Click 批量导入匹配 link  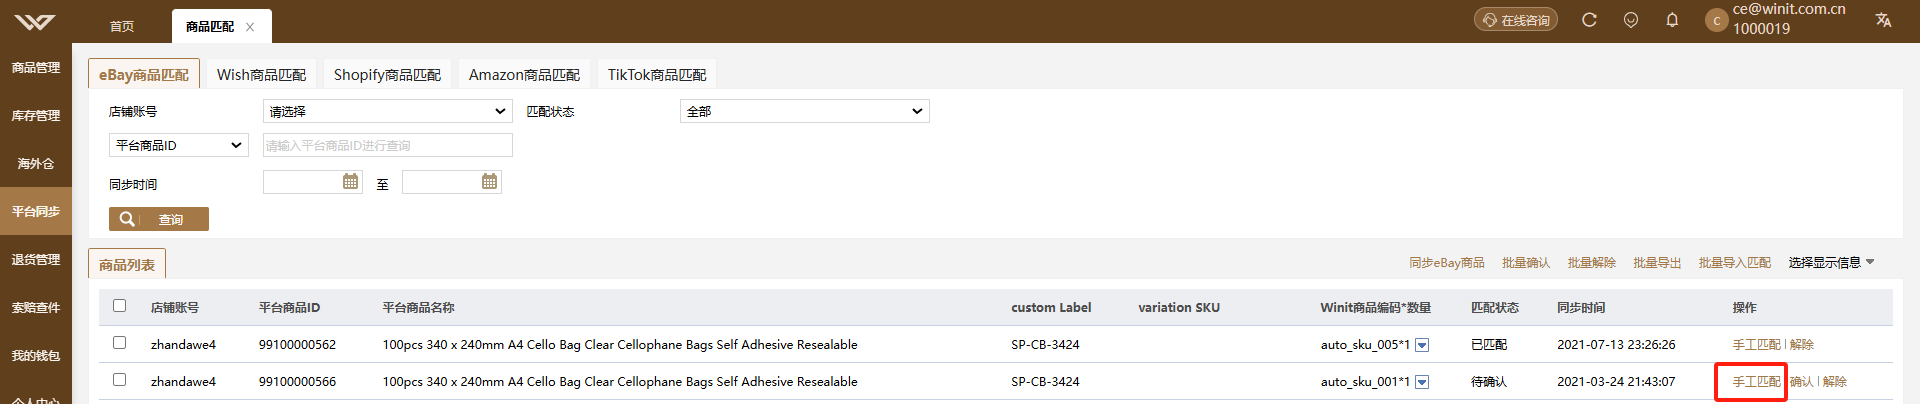pos(1735,263)
